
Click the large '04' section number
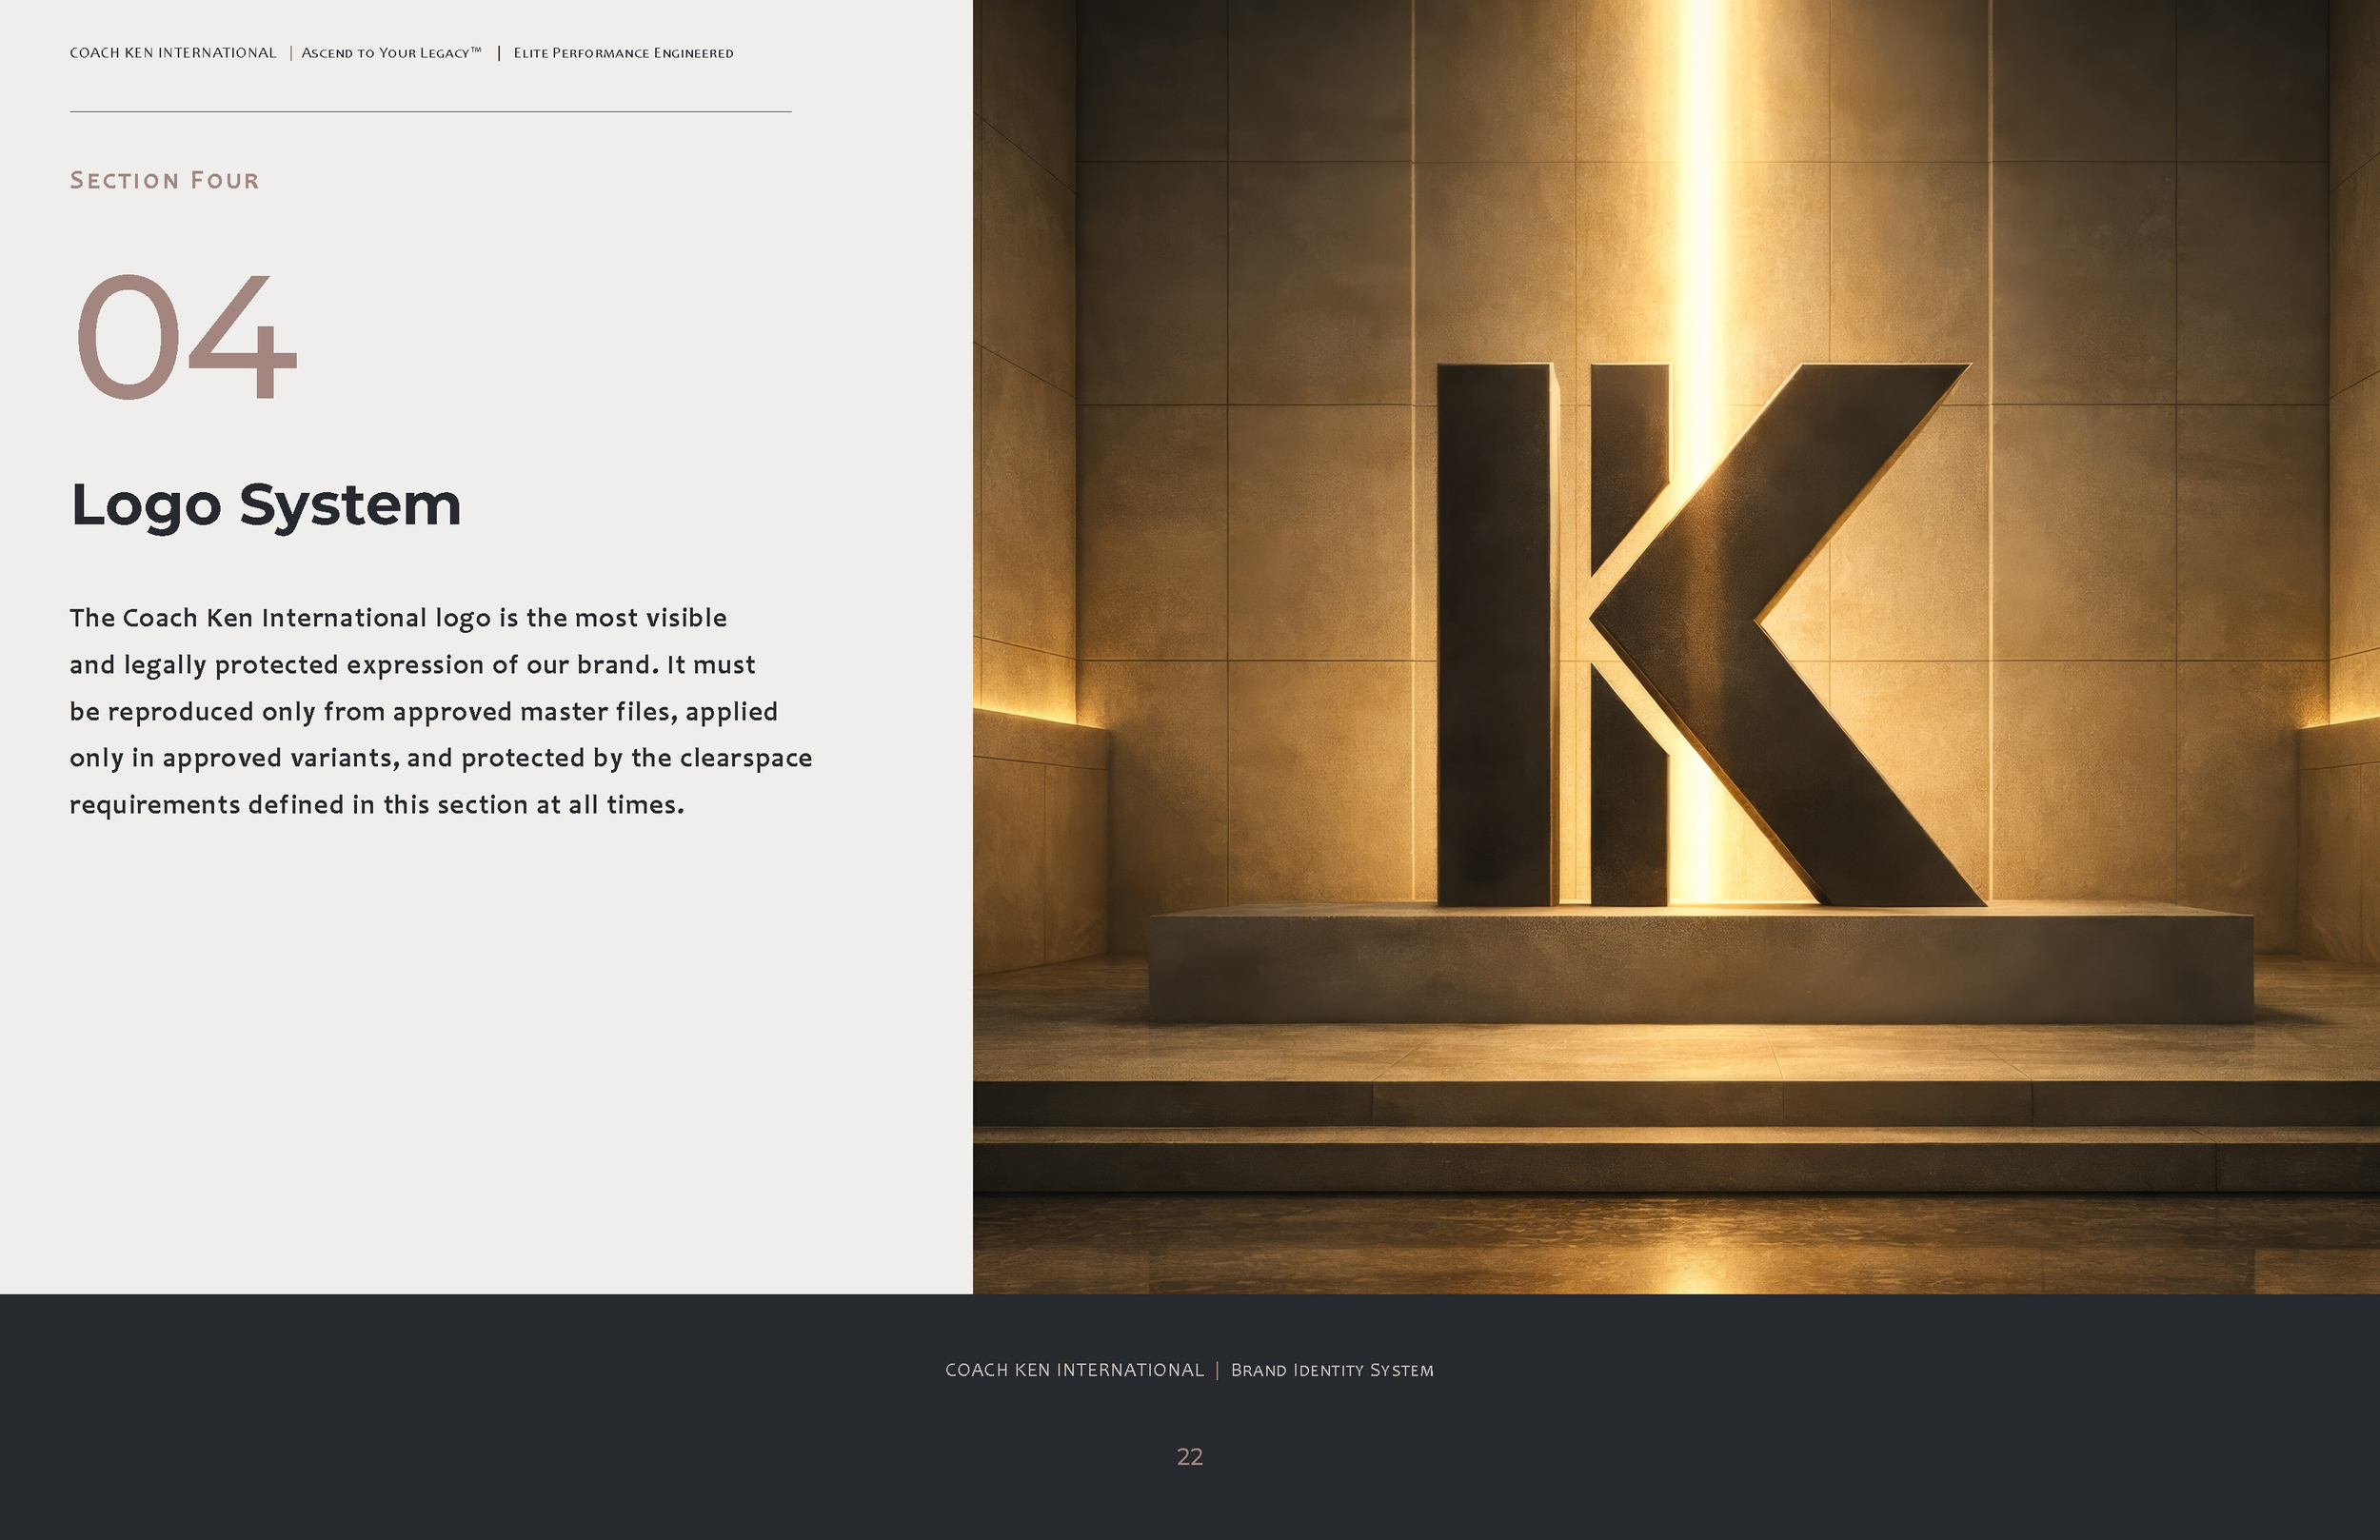(187, 337)
